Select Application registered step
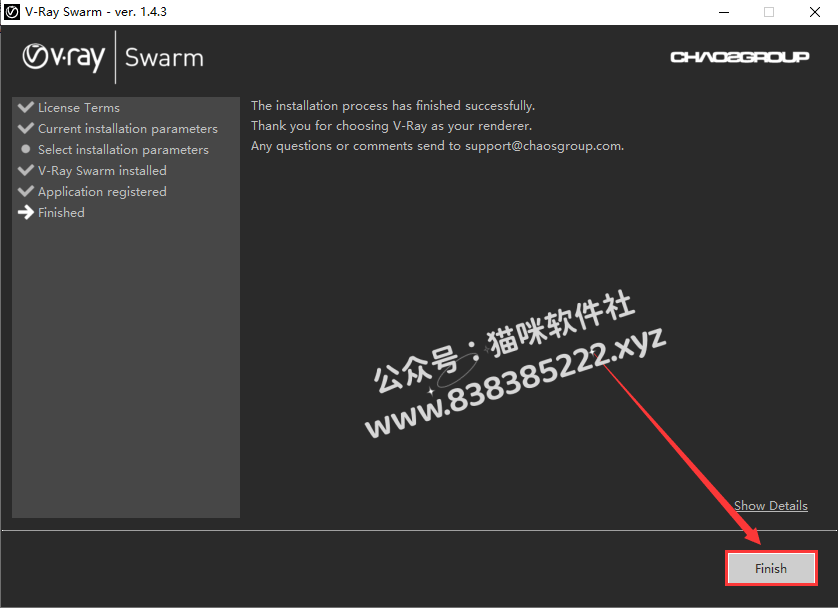This screenshot has width=838, height=608. point(102,192)
